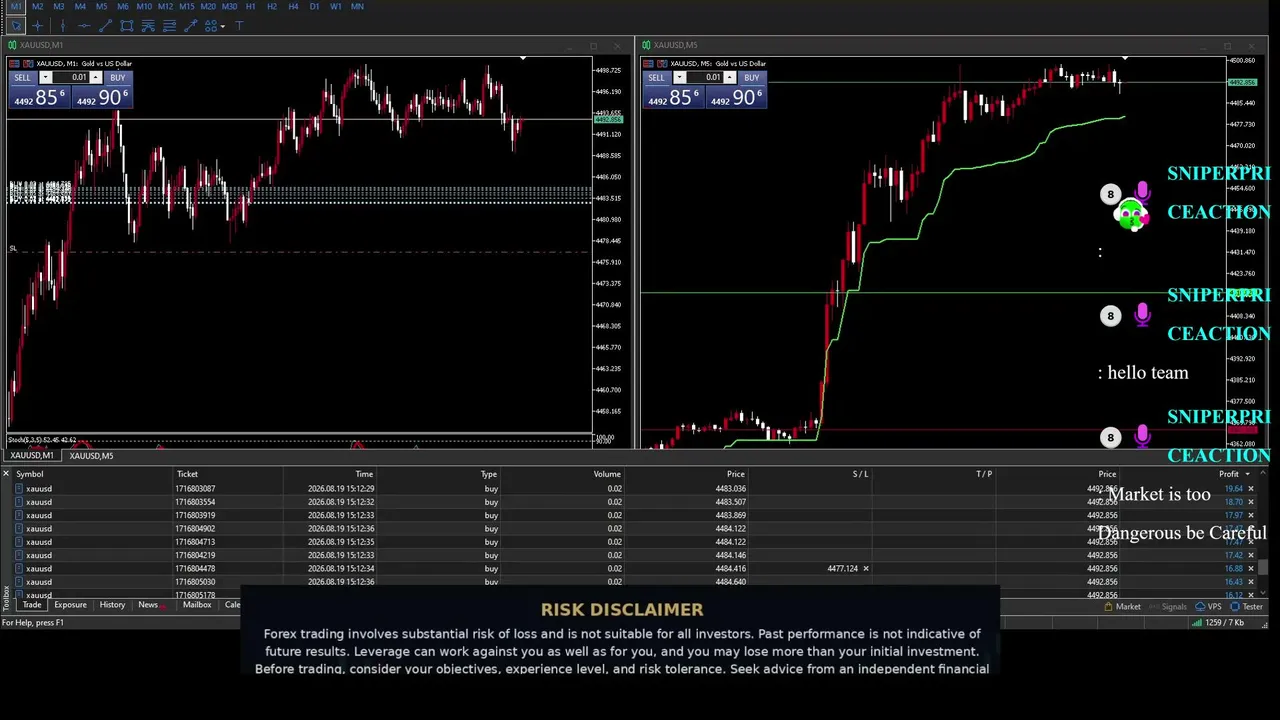This screenshot has height=720, width=1280.
Task: Sort positions by Ticket column
Action: pos(187,474)
